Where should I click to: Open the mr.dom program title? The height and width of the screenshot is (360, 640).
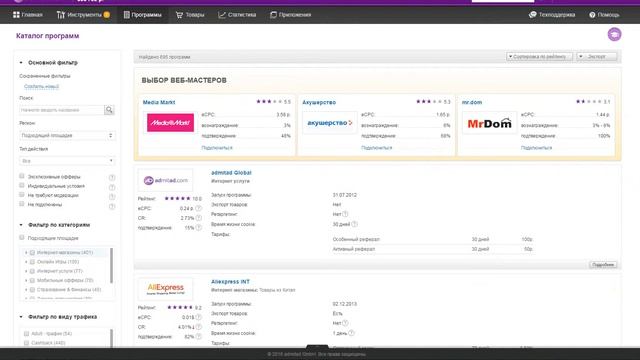tap(471, 102)
